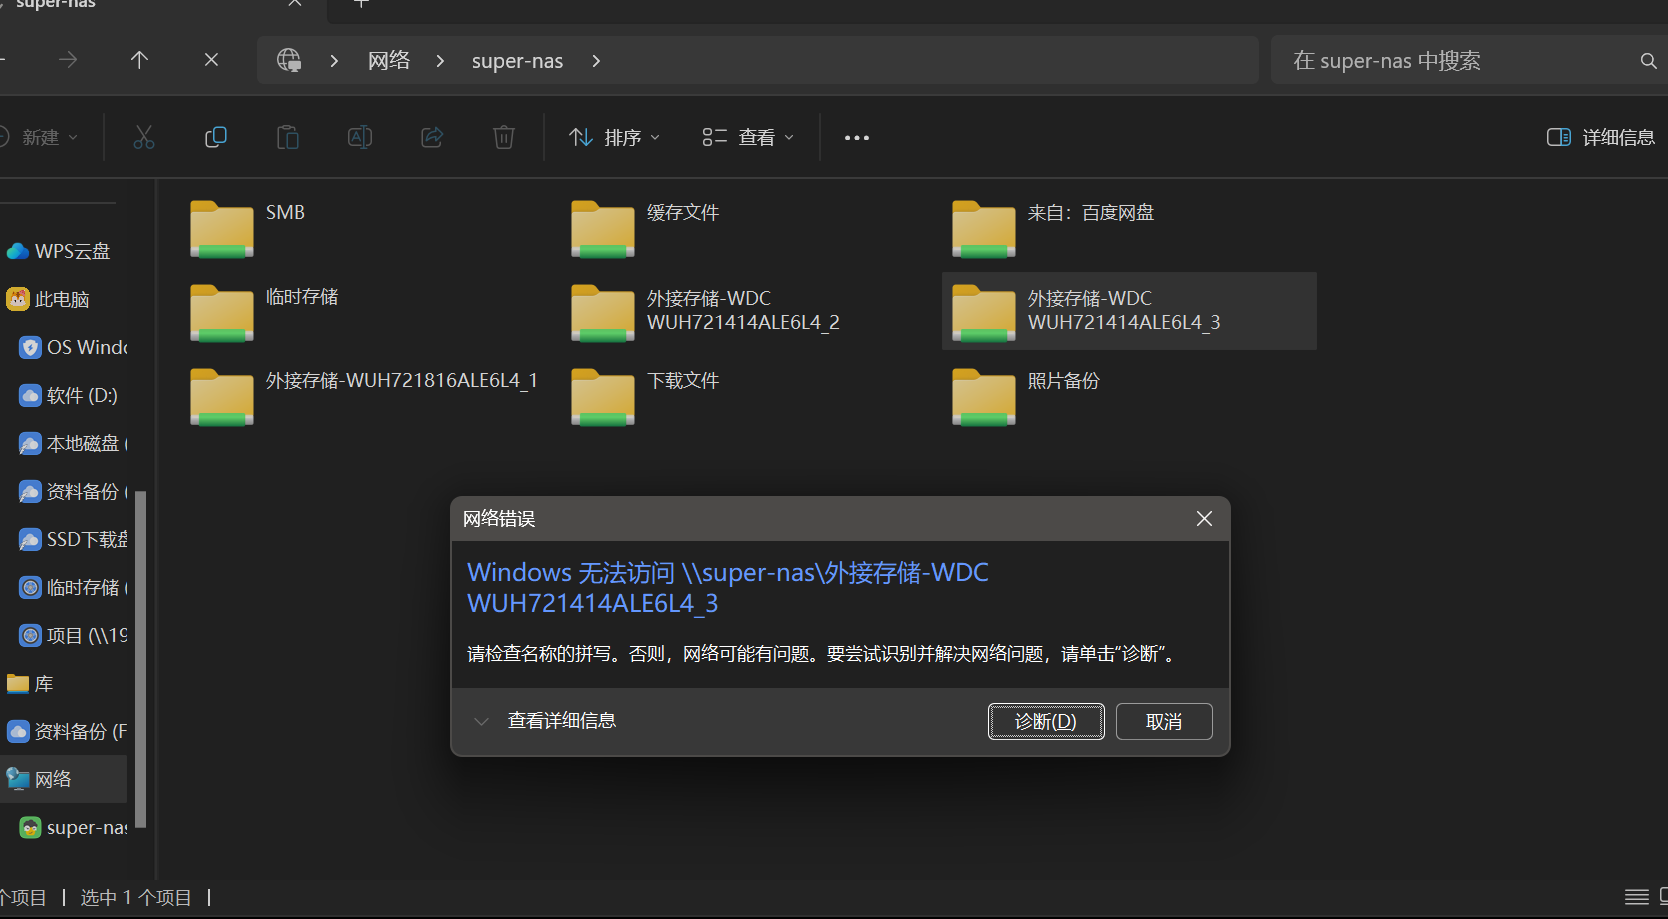
Task: Click the Copy icon in toolbar
Action: click(216, 137)
